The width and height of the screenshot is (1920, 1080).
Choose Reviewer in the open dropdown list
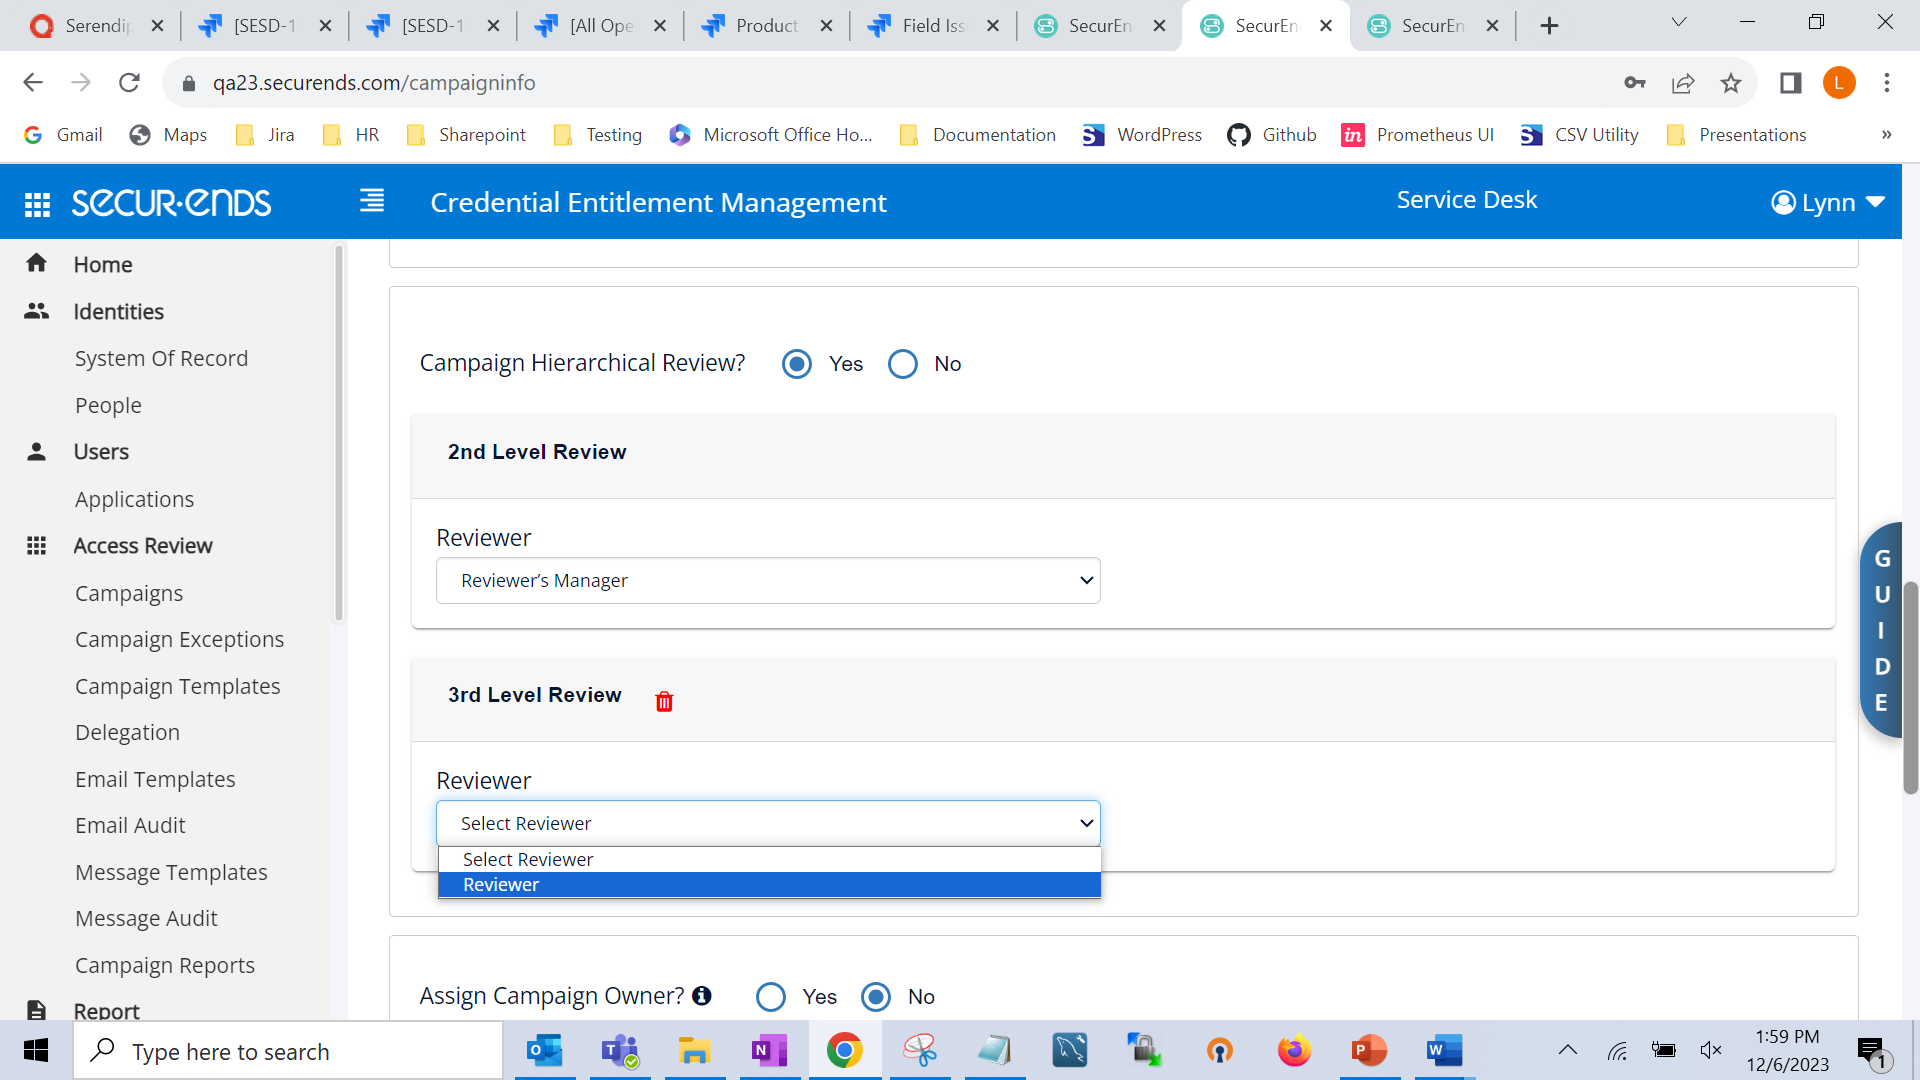pos(500,884)
